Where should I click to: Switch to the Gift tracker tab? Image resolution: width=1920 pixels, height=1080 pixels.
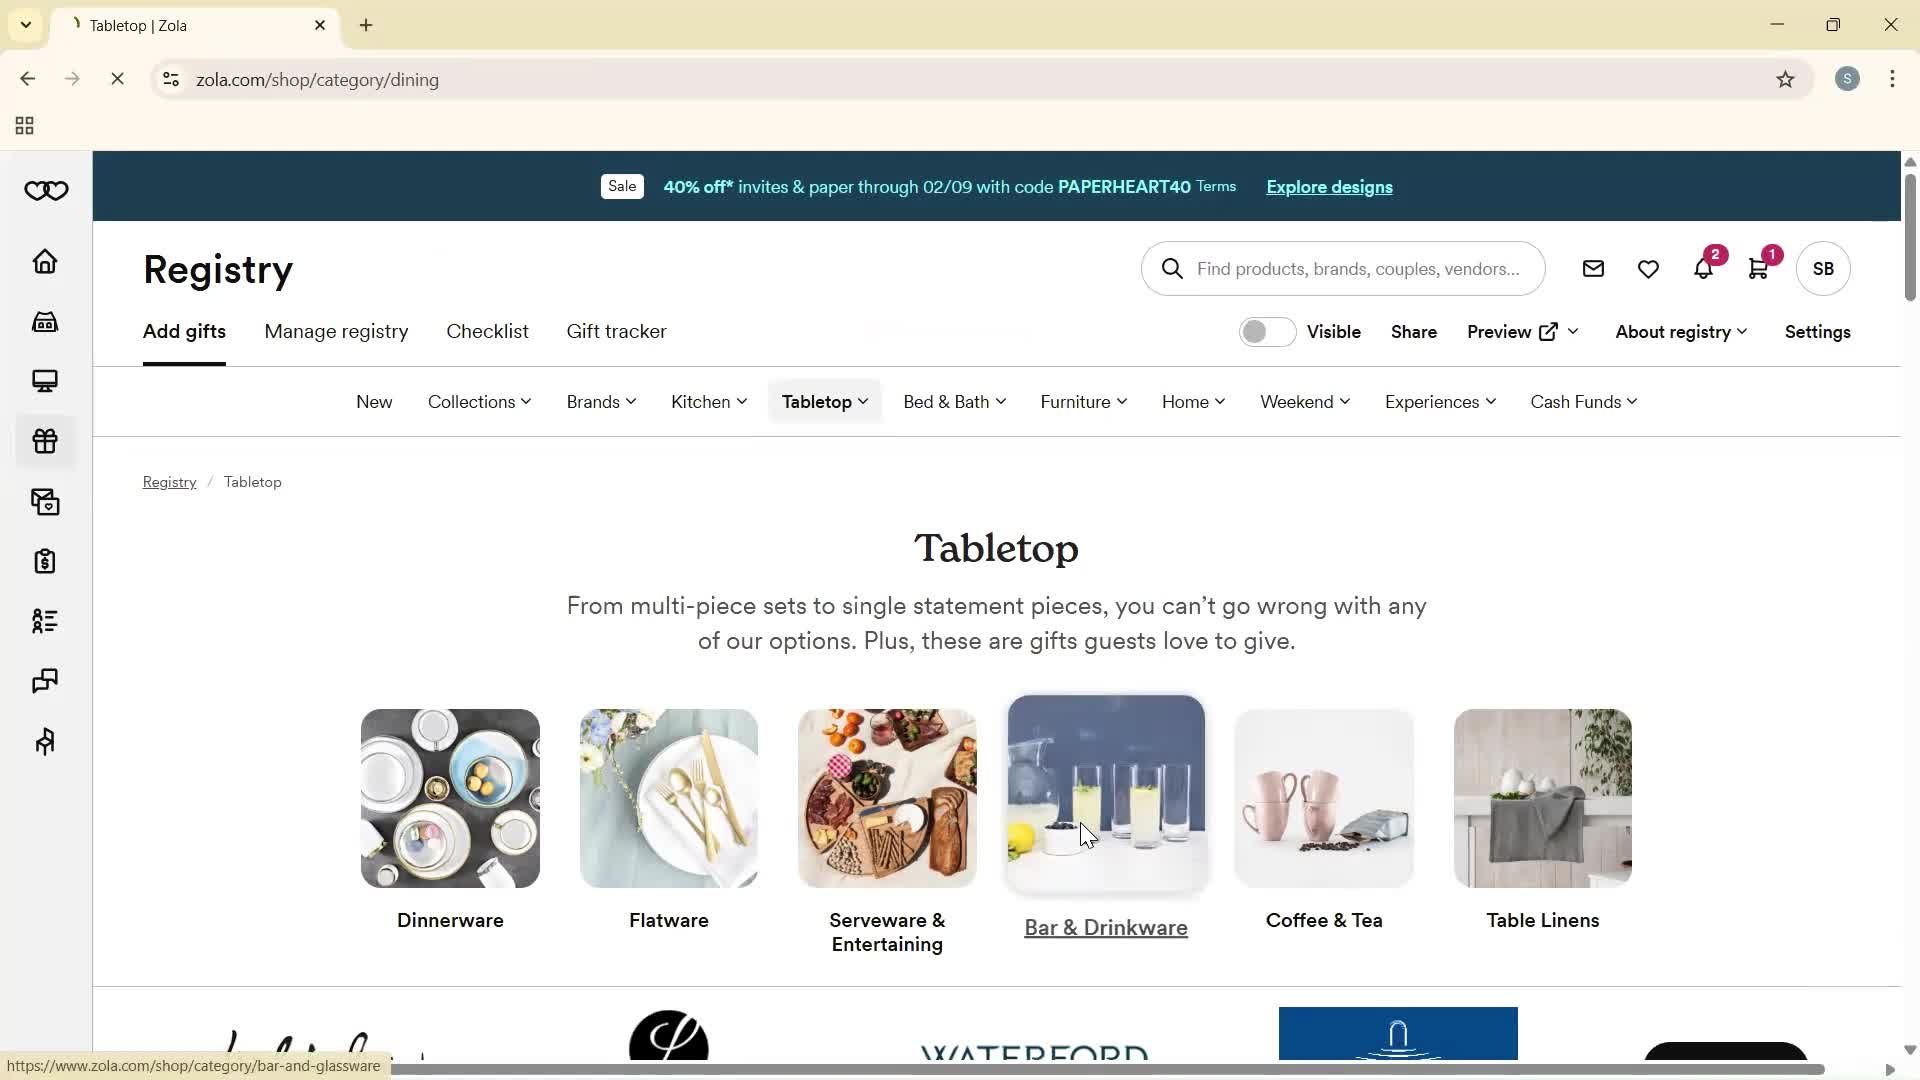click(x=616, y=331)
